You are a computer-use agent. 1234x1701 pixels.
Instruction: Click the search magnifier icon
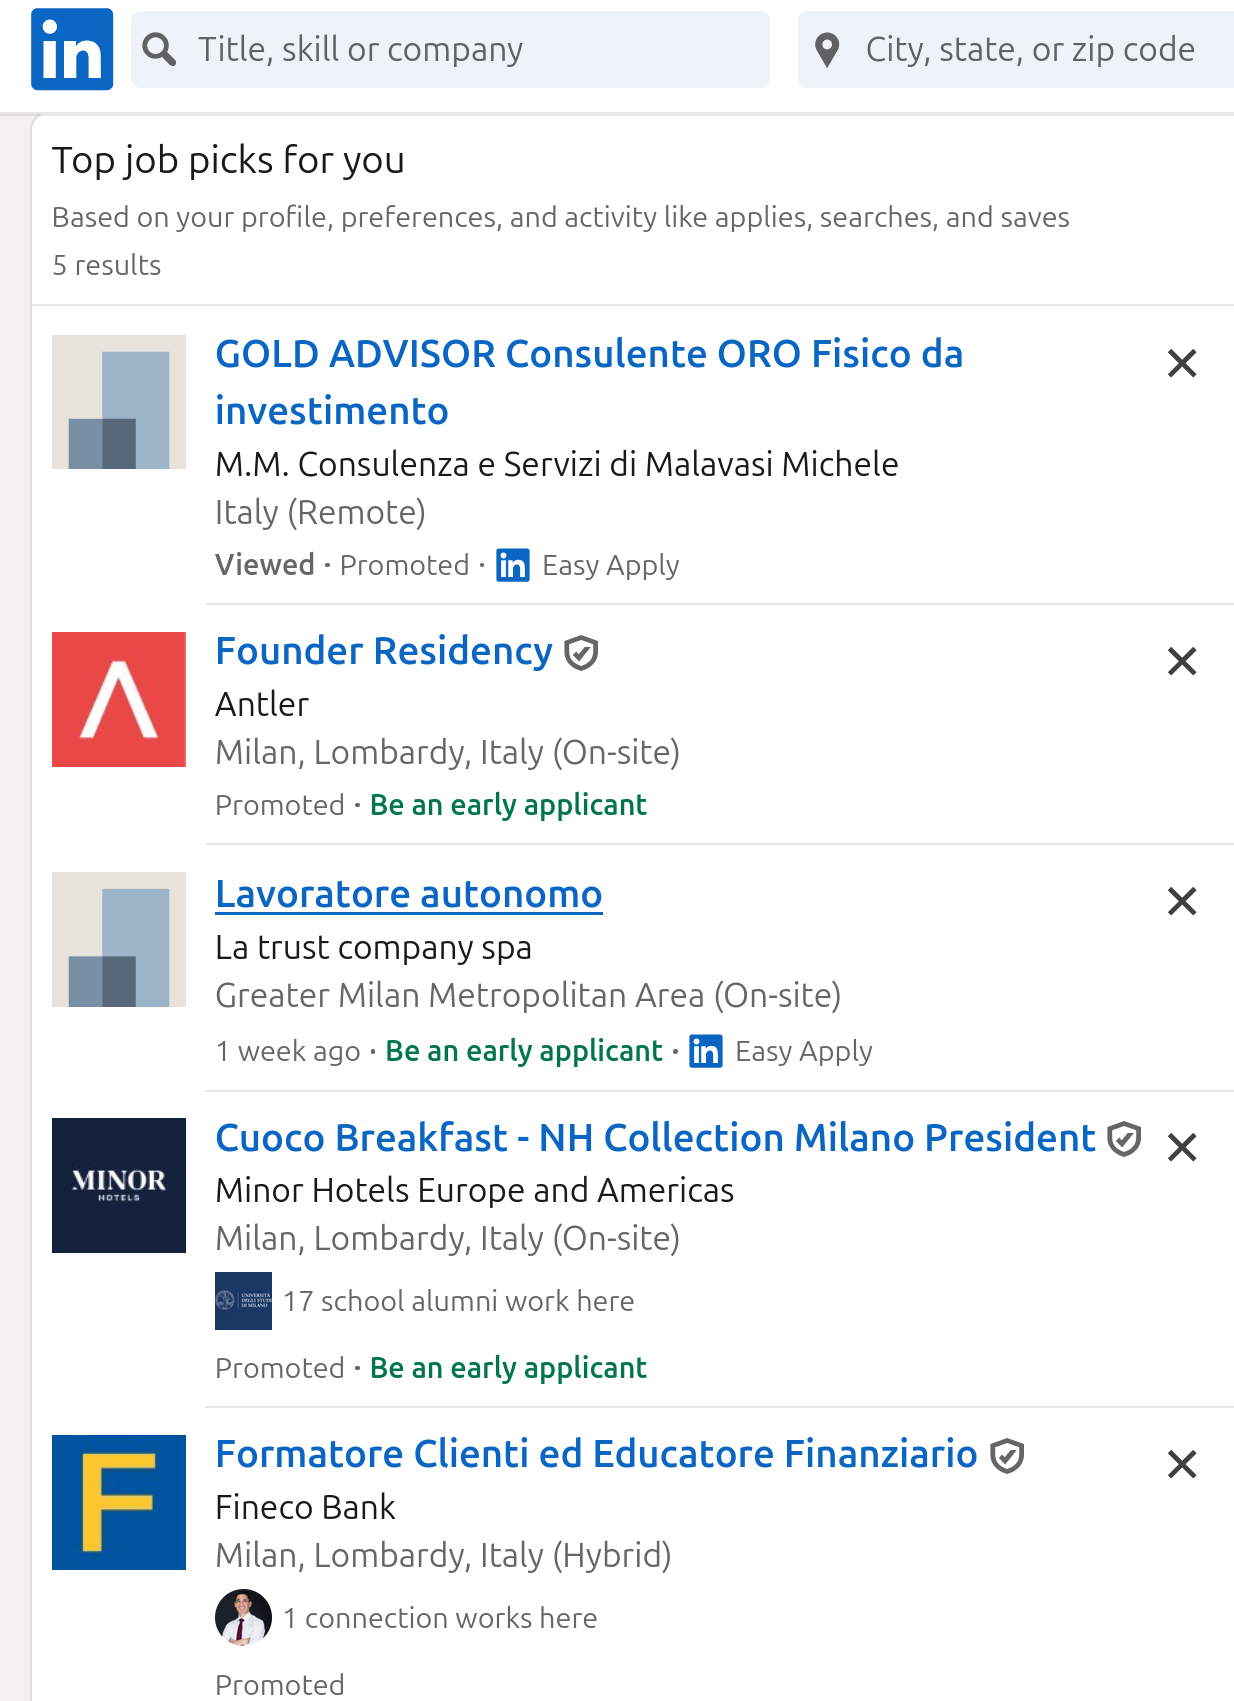click(x=160, y=49)
